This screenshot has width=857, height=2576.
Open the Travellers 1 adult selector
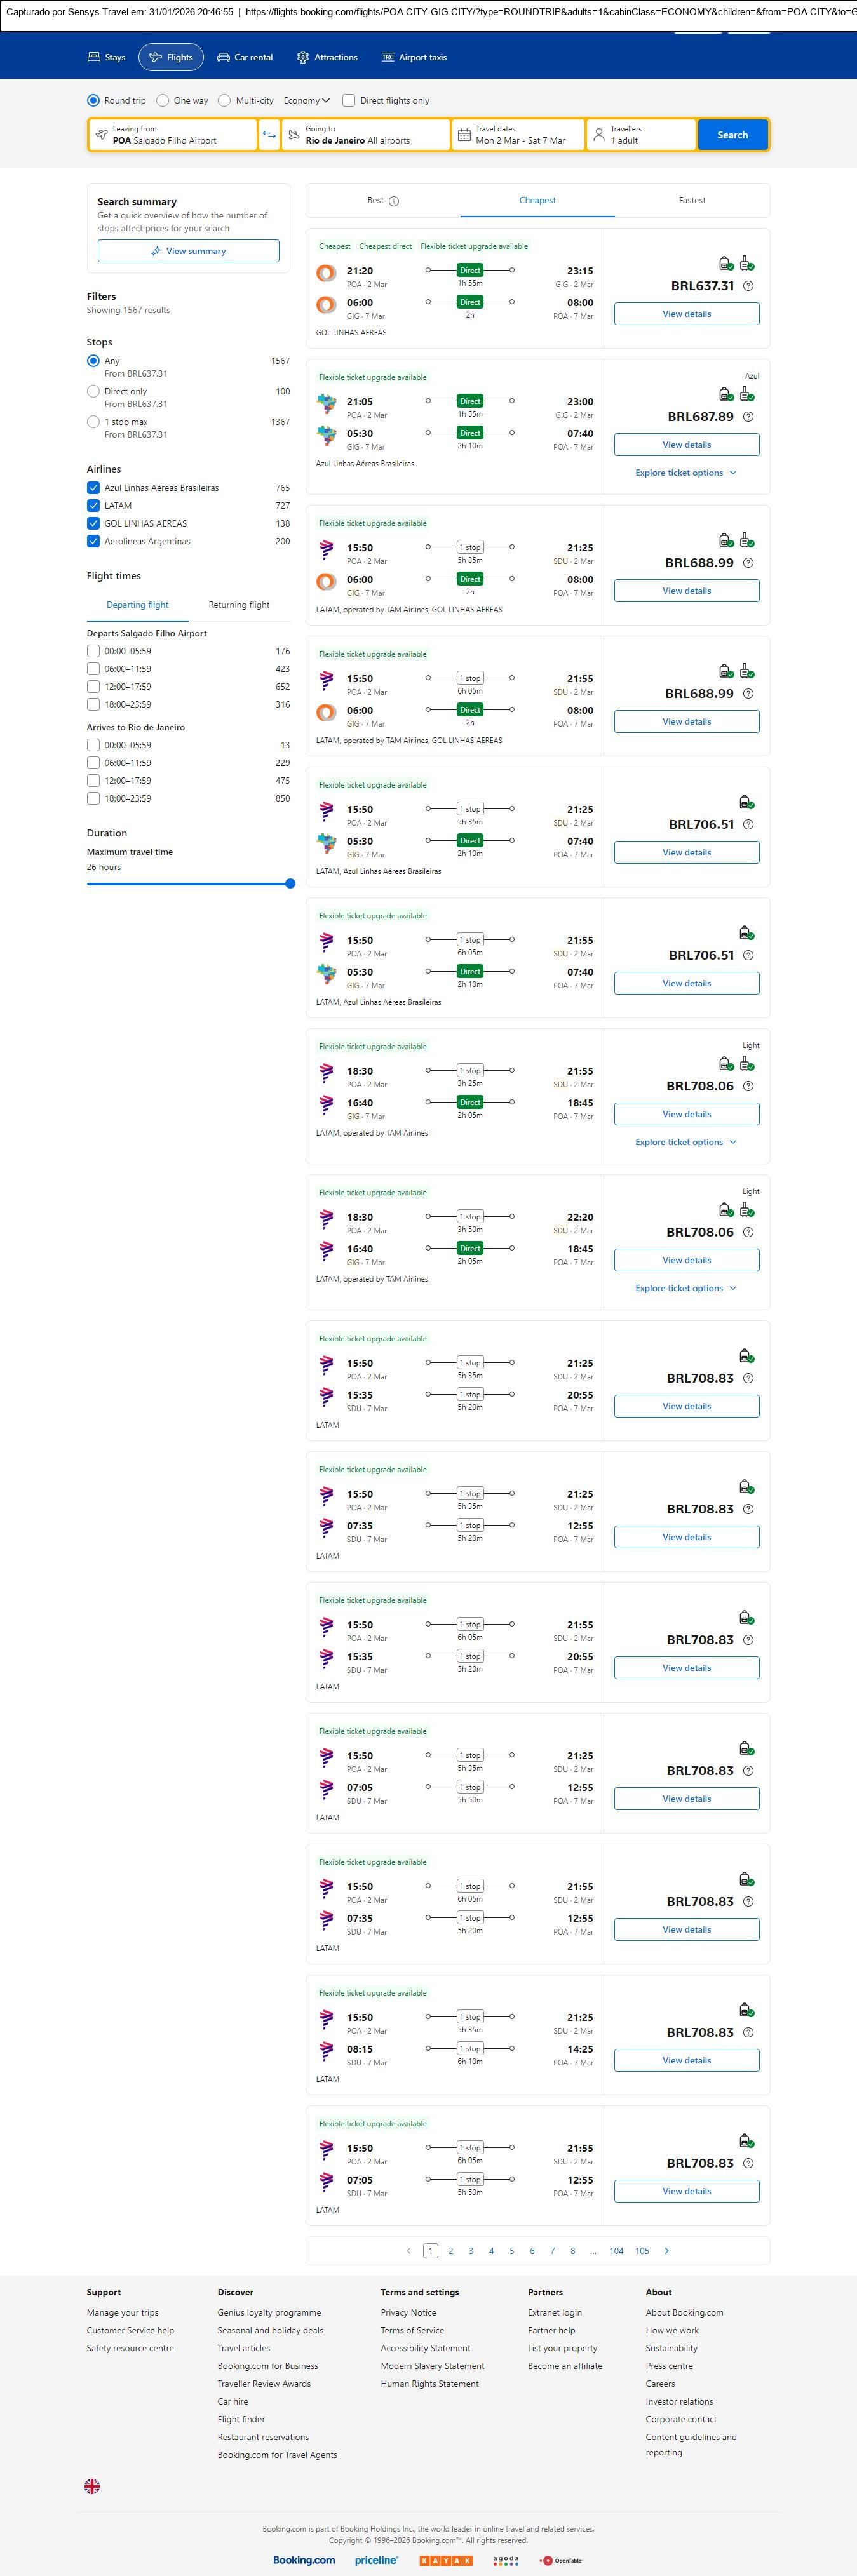640,135
